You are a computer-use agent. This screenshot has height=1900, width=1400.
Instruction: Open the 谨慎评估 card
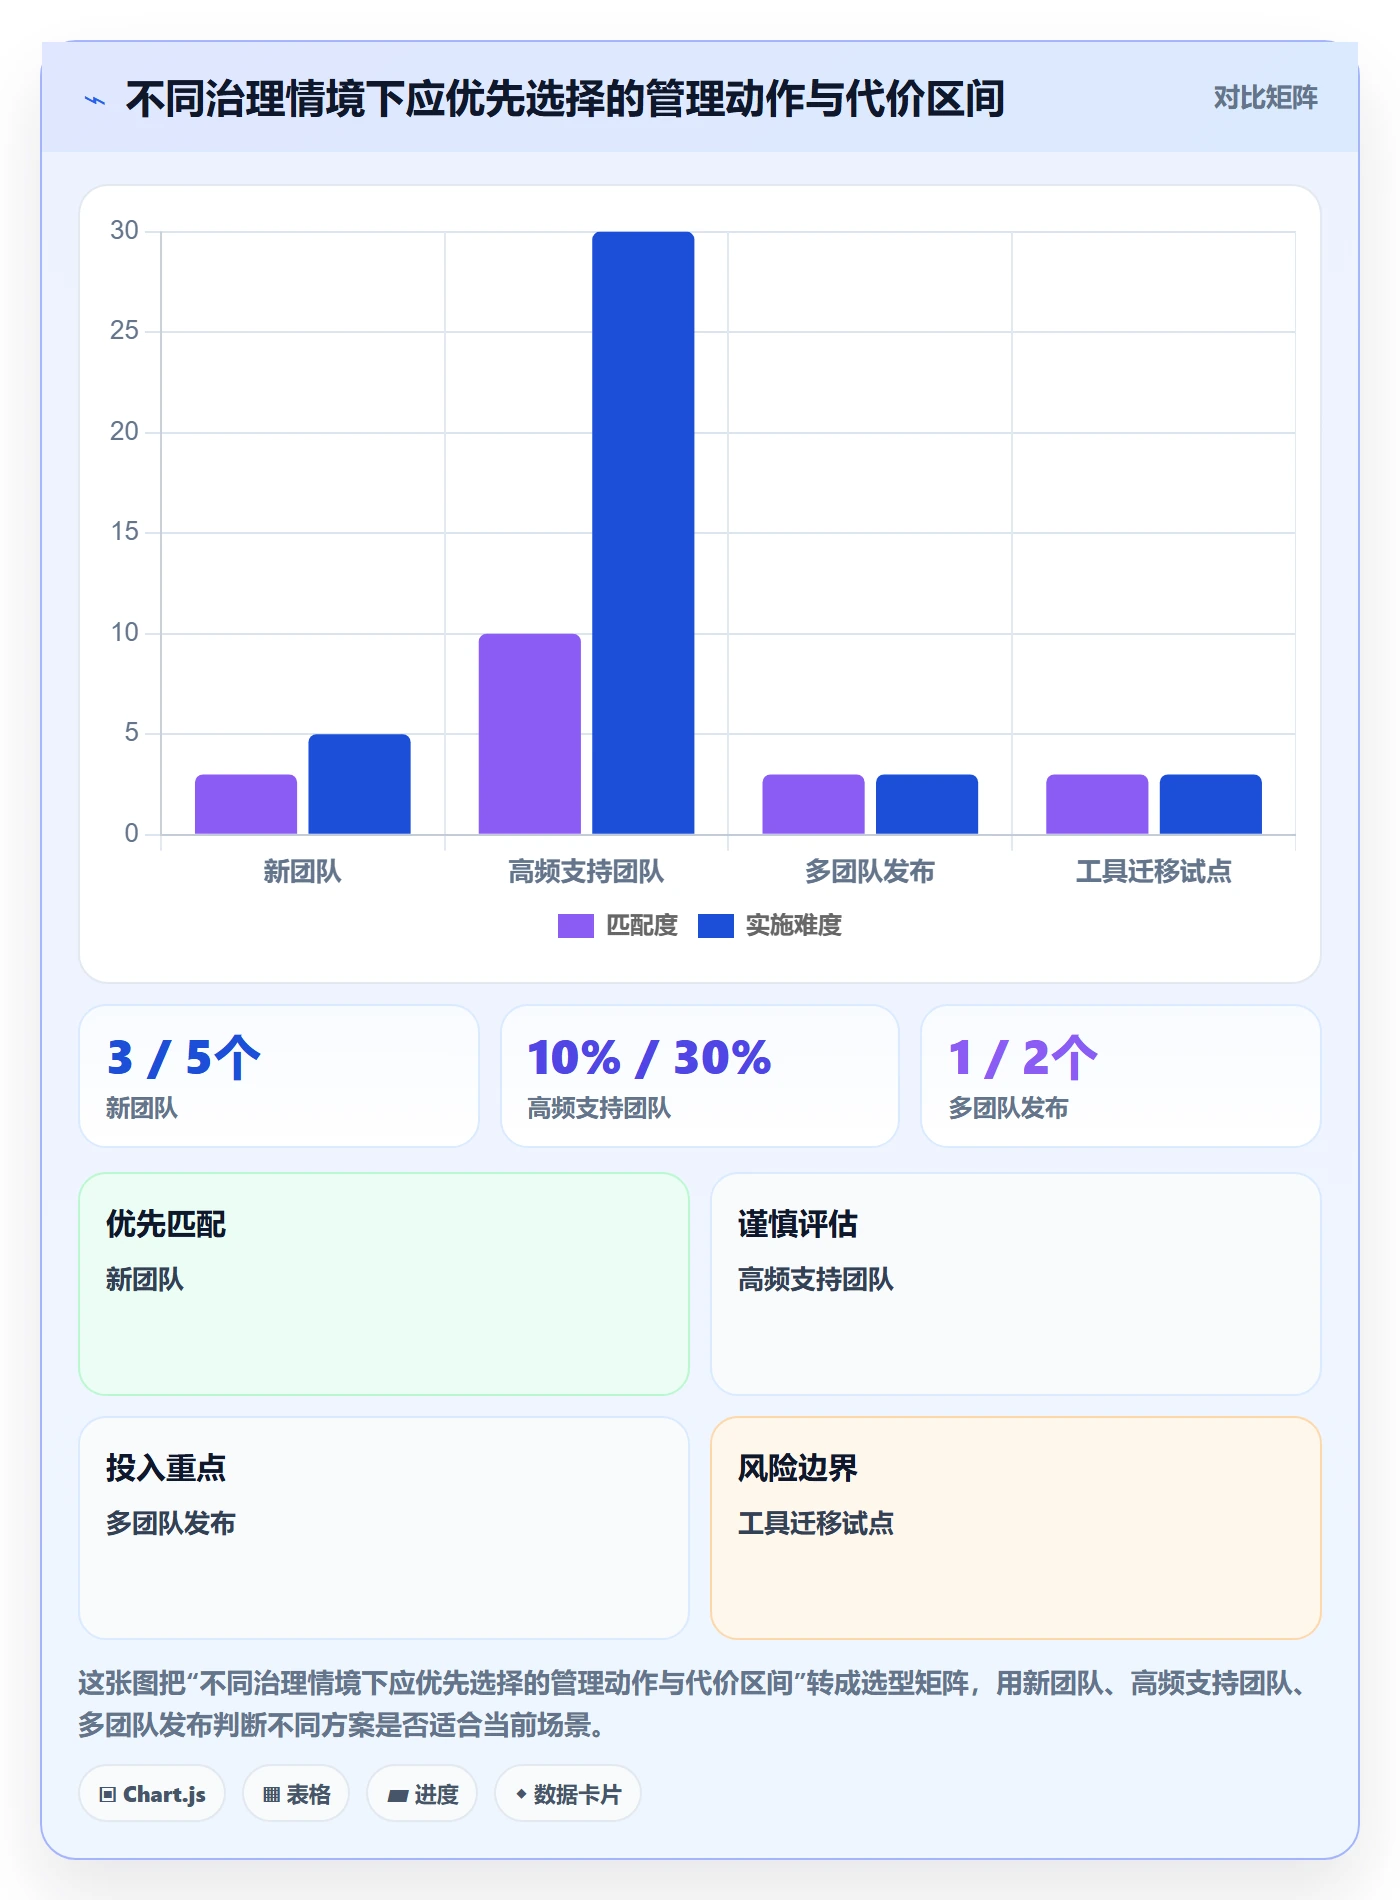pos(1016,1284)
